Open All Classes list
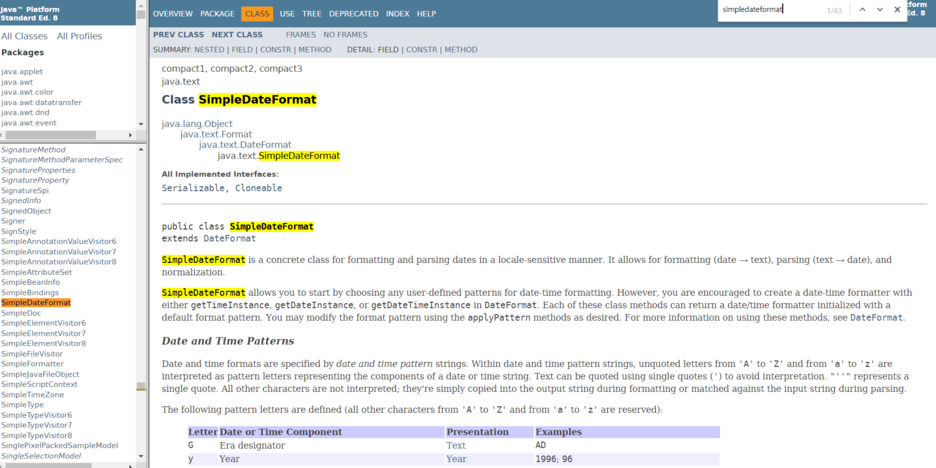 (x=24, y=36)
